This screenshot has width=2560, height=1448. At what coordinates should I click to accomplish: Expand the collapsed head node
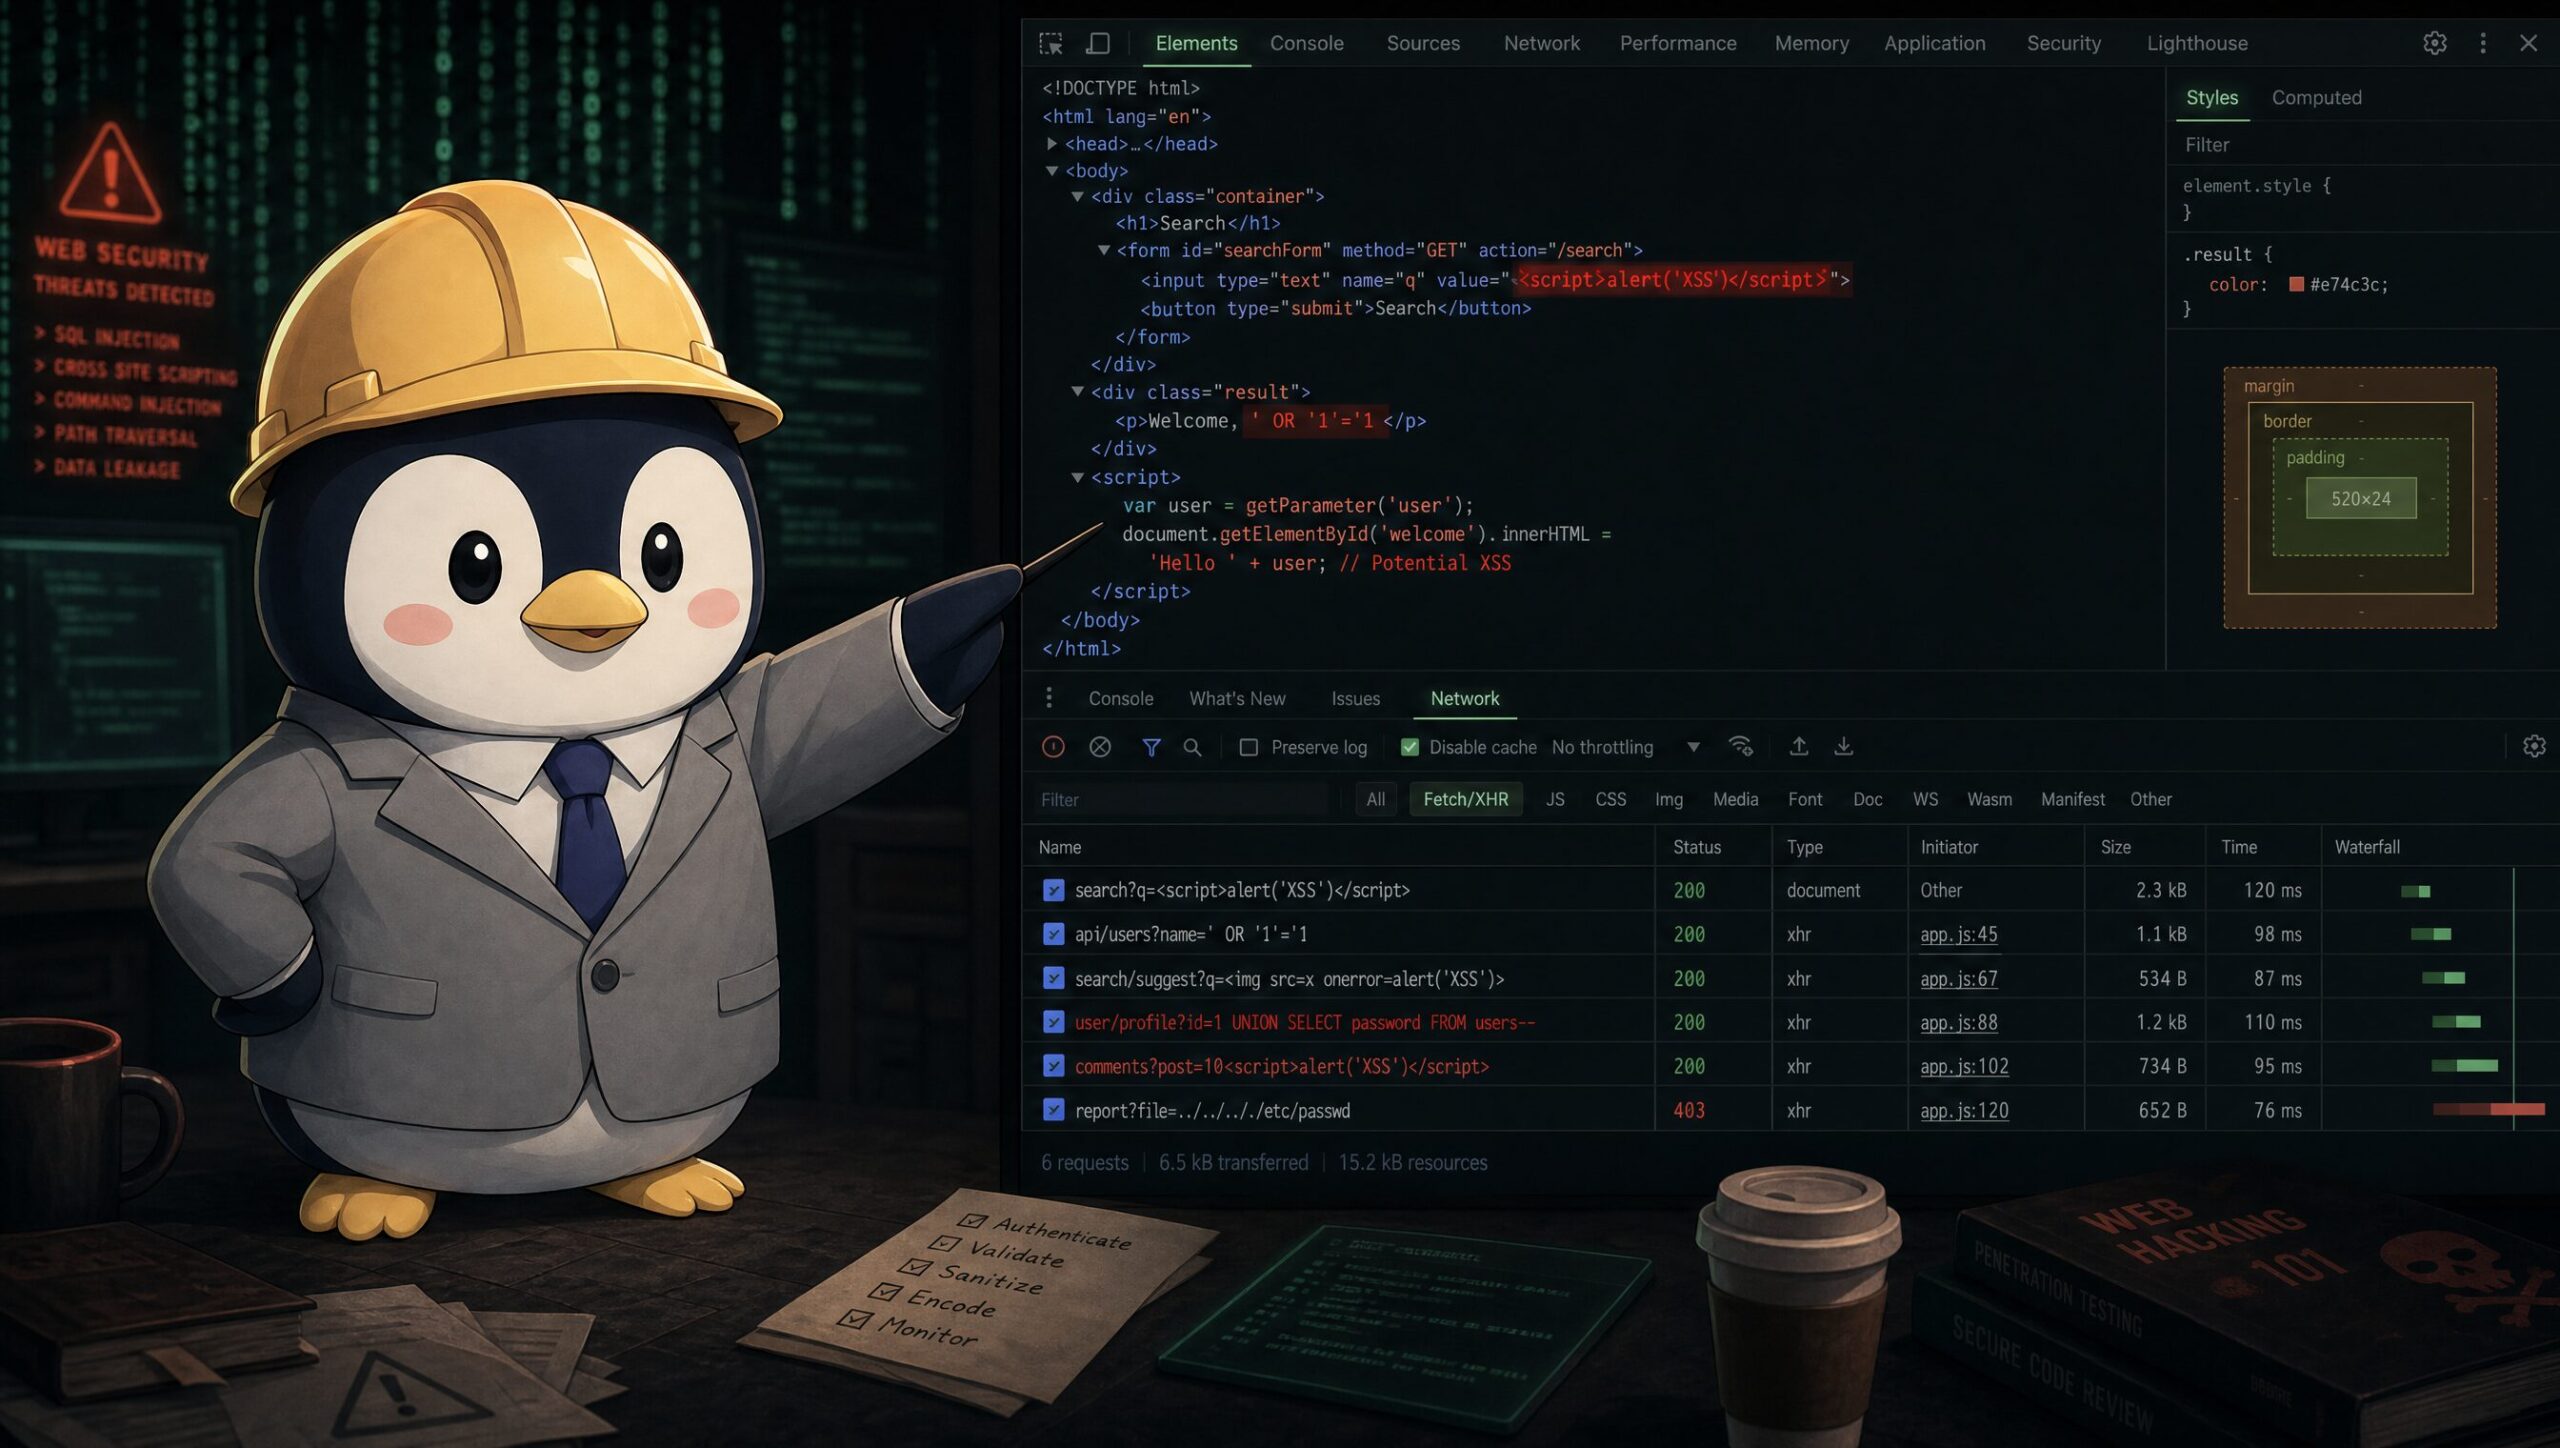point(1052,144)
